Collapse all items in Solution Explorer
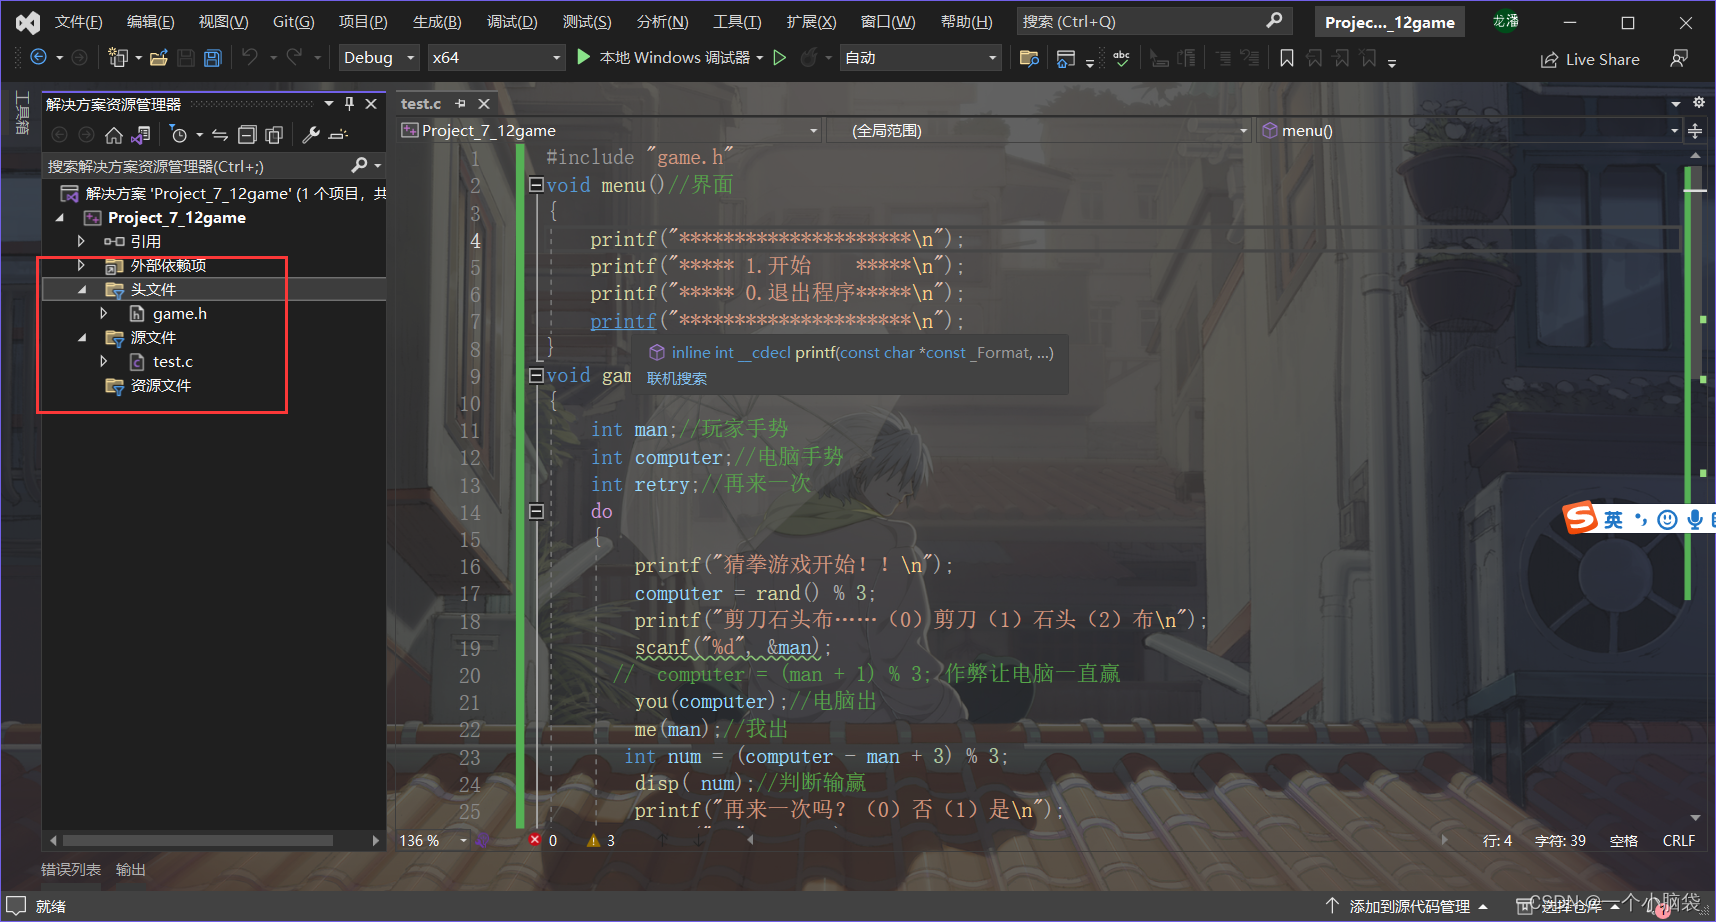 click(247, 134)
